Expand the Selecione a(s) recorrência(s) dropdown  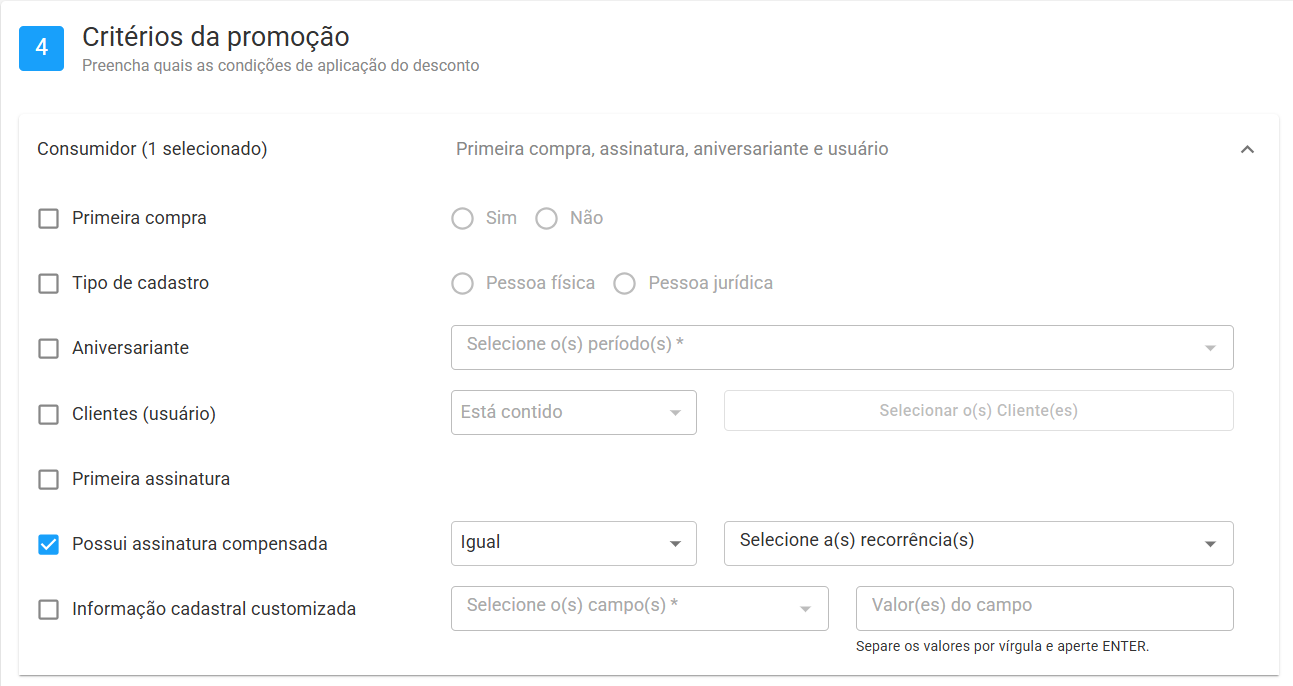(x=979, y=543)
